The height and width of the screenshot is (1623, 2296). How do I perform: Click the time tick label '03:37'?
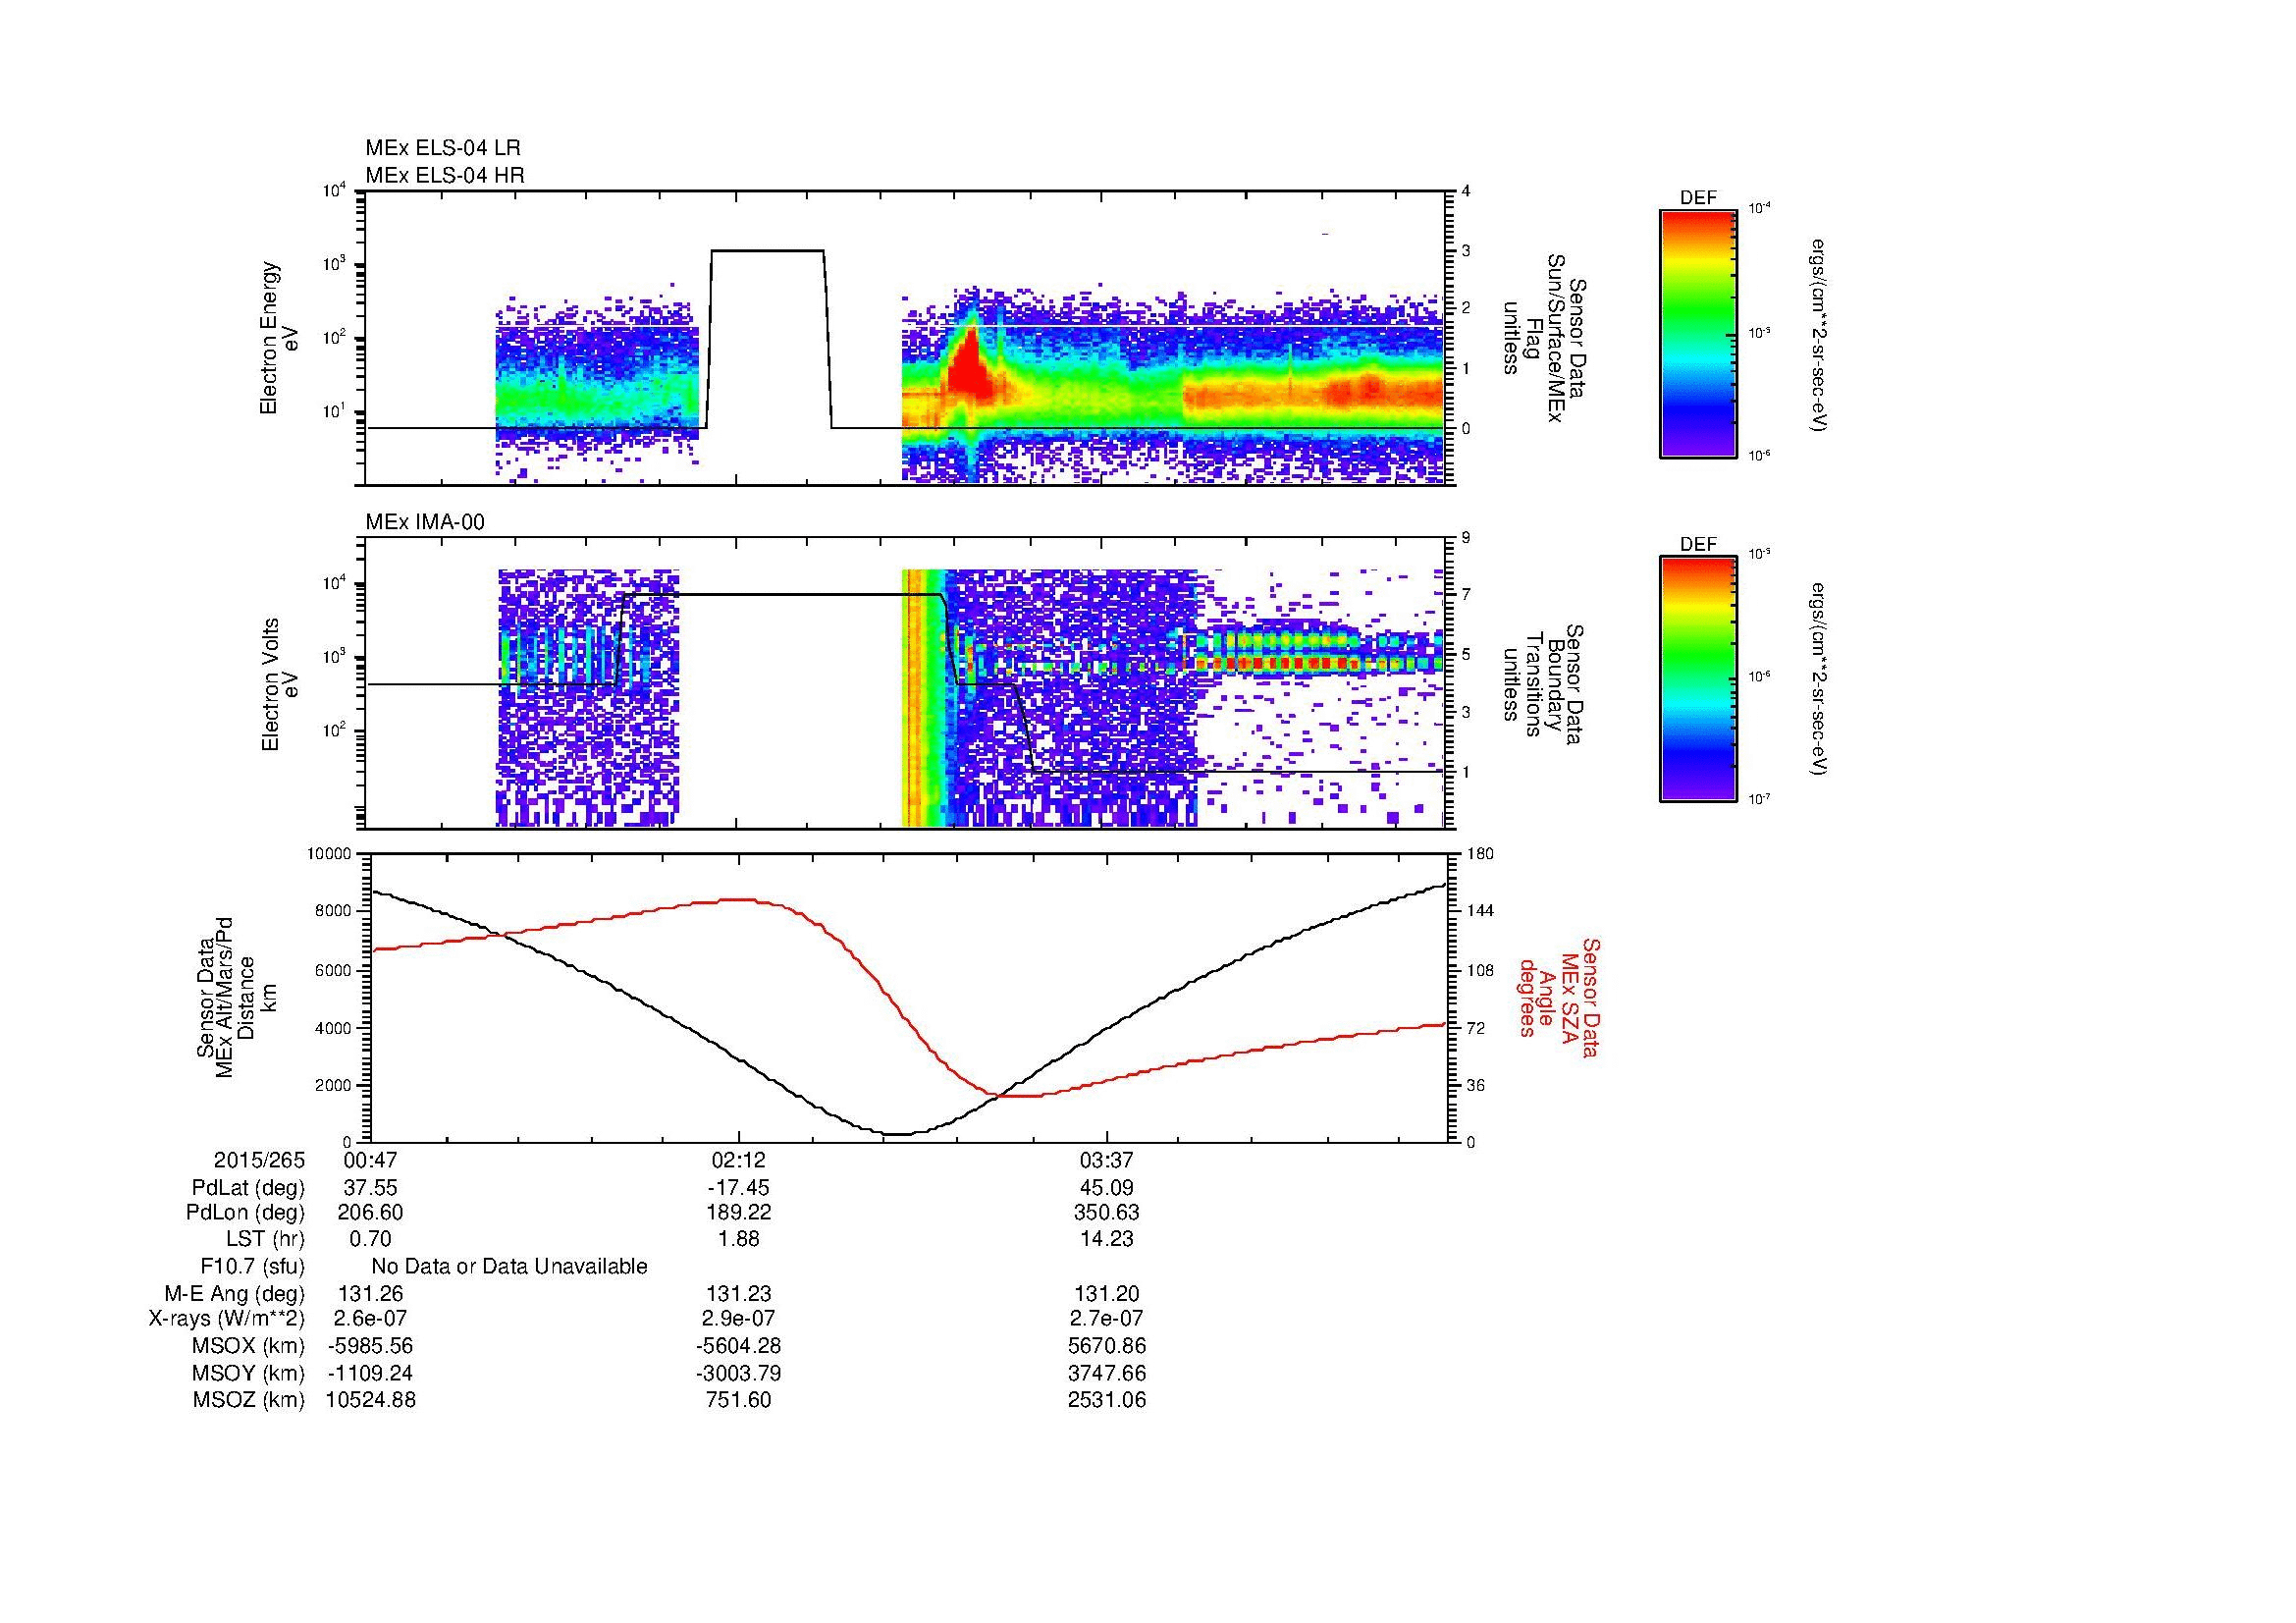click(1106, 1160)
